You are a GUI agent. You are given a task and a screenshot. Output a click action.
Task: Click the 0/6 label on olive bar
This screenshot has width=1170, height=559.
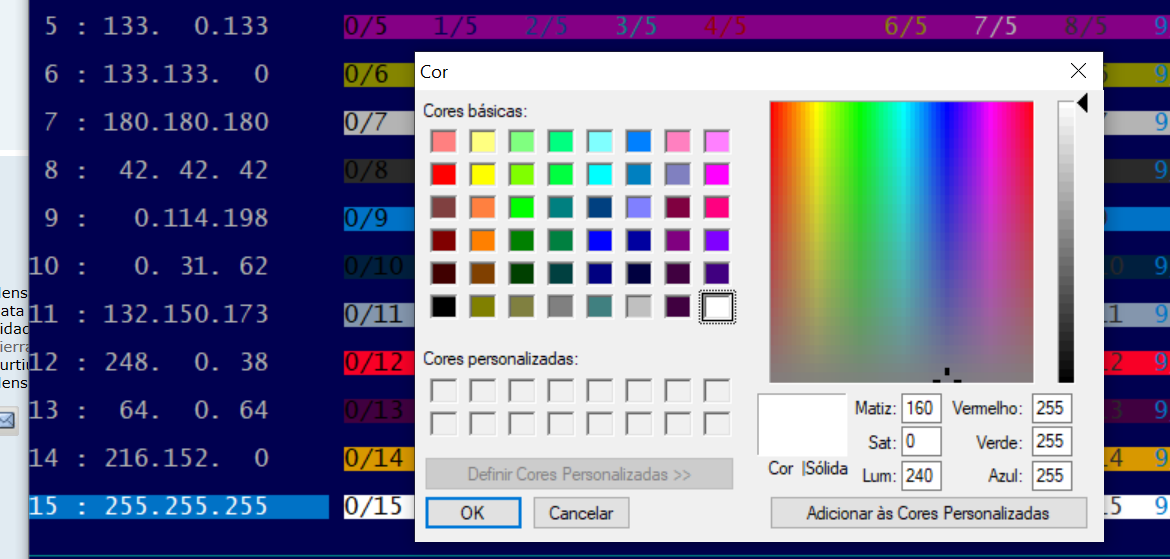coord(366,75)
